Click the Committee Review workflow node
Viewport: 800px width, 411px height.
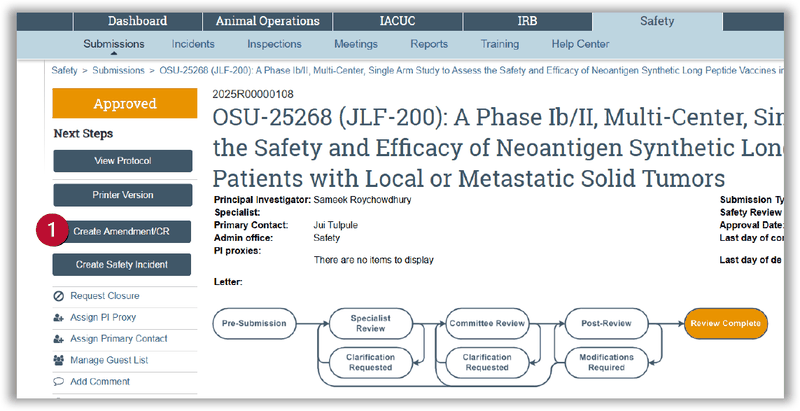point(487,323)
